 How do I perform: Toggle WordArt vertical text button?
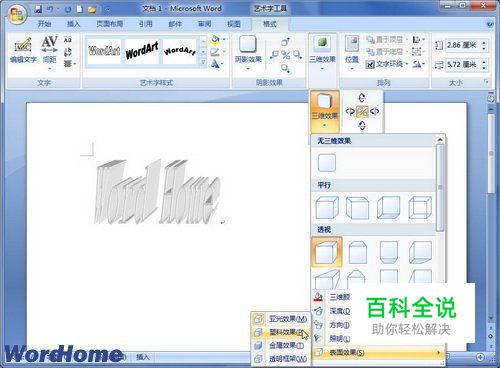pyautogui.click(x=68, y=52)
